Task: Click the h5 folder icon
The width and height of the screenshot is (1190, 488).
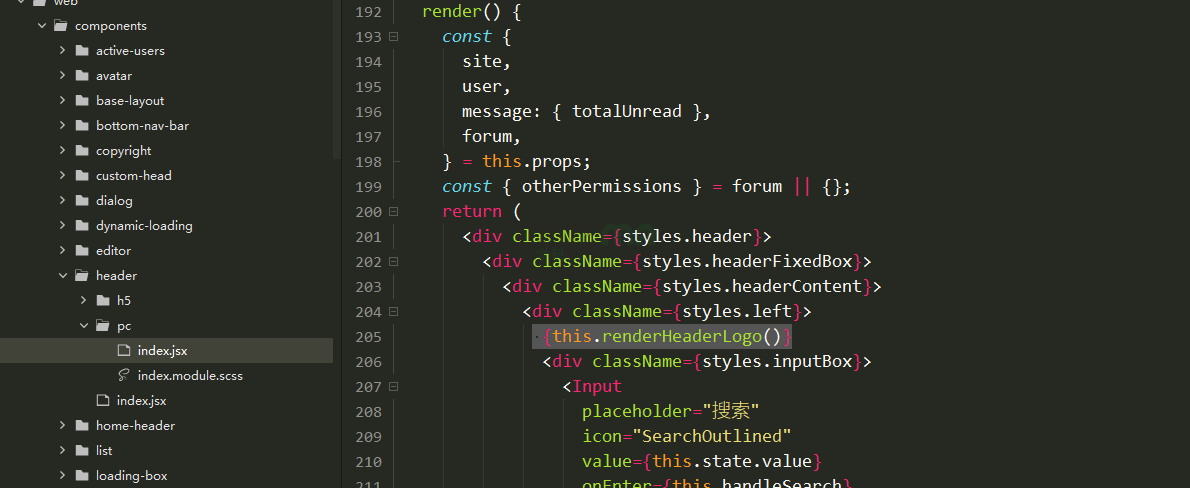Action: 102,301
